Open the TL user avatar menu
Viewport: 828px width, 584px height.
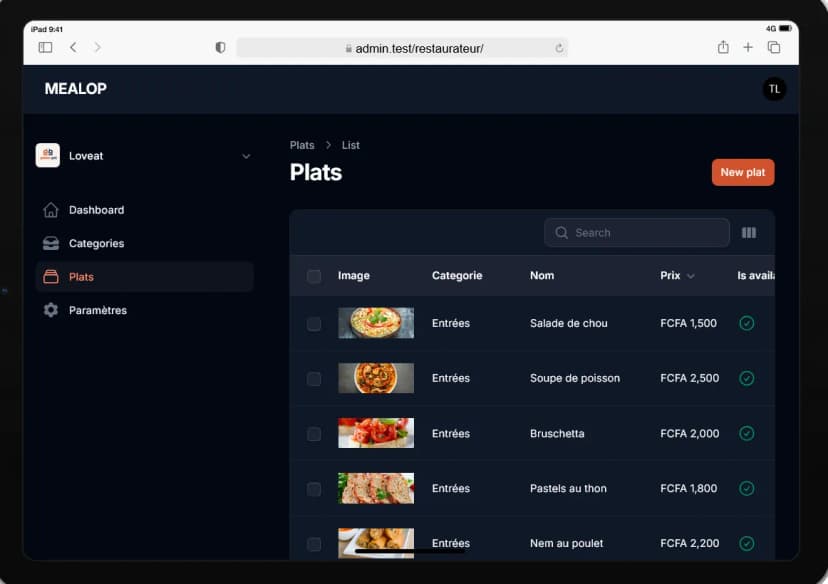(x=775, y=89)
